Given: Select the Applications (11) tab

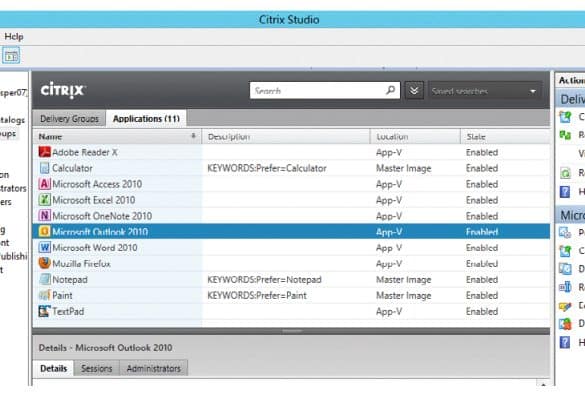Looking at the screenshot, I should point(146,118).
